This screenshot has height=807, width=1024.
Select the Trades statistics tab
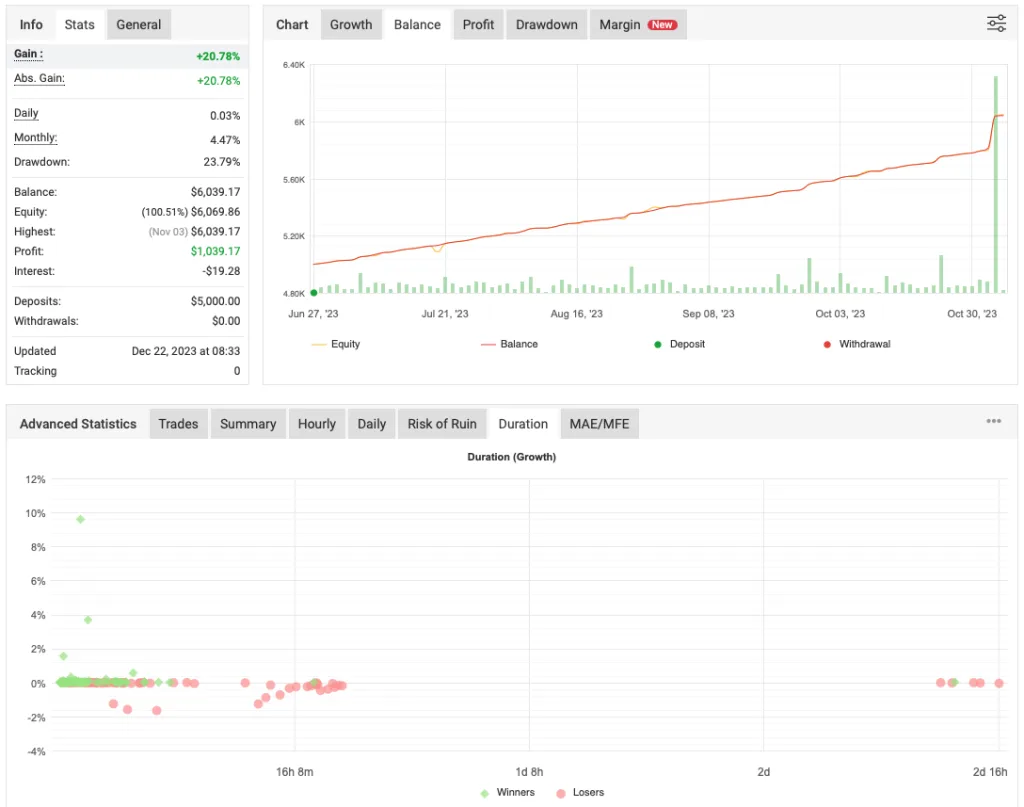coord(178,423)
